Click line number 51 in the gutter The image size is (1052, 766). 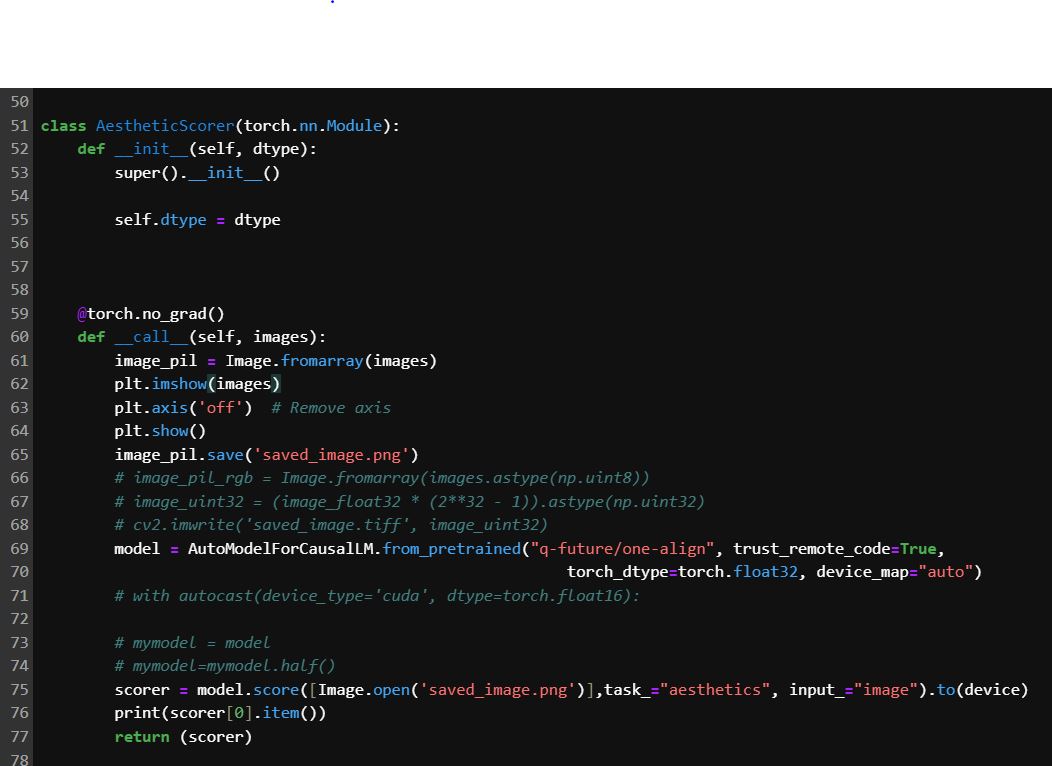(x=20, y=126)
